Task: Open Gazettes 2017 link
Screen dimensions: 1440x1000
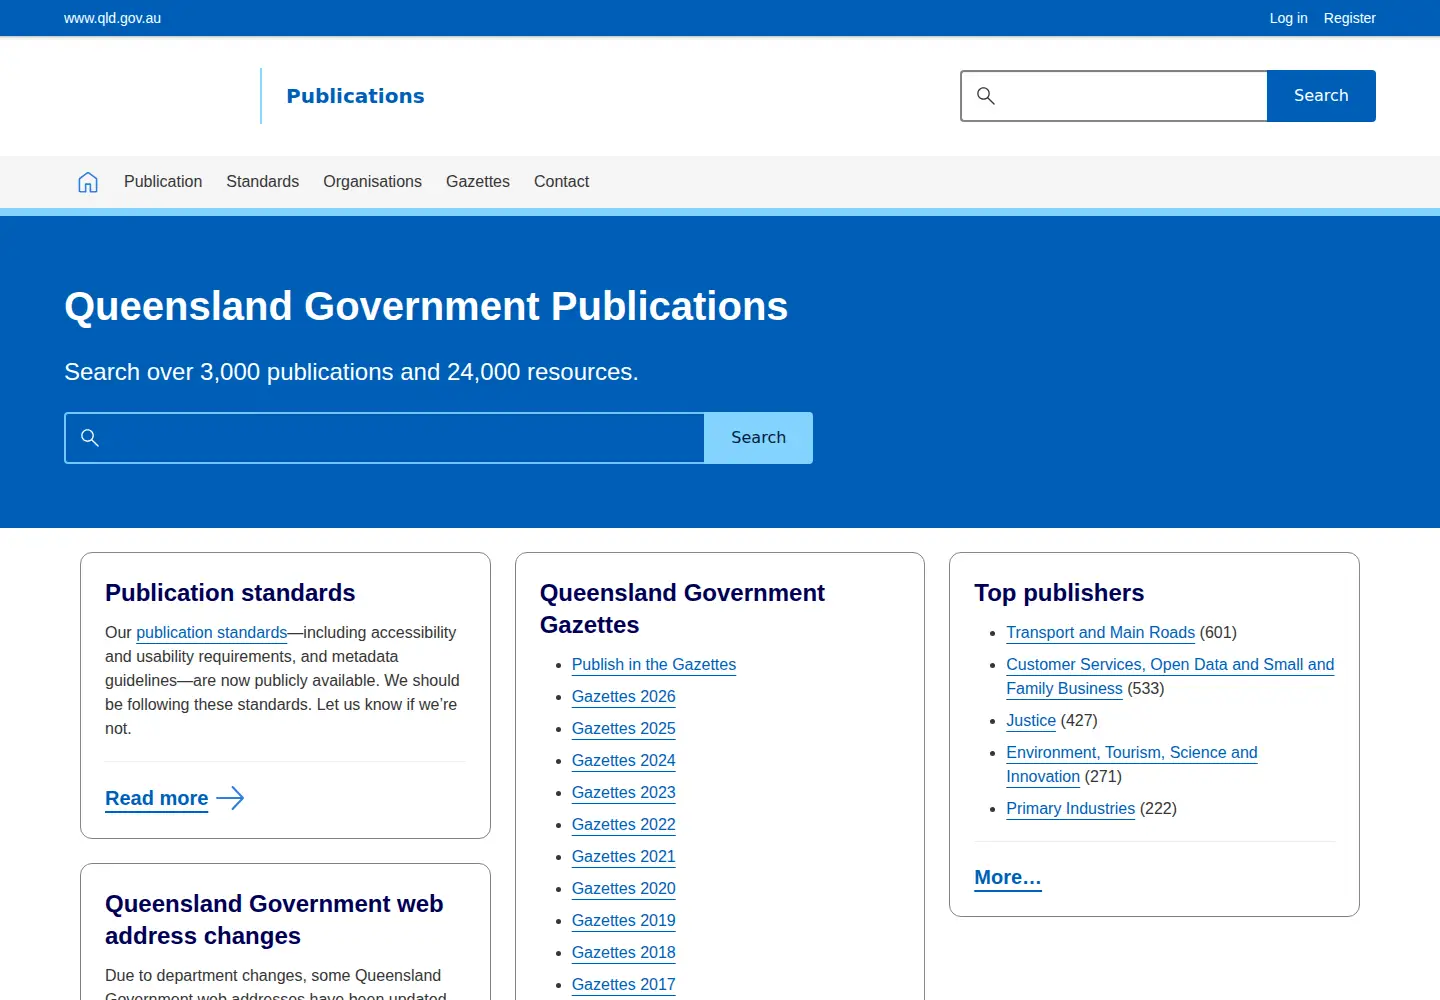Action: tap(624, 985)
